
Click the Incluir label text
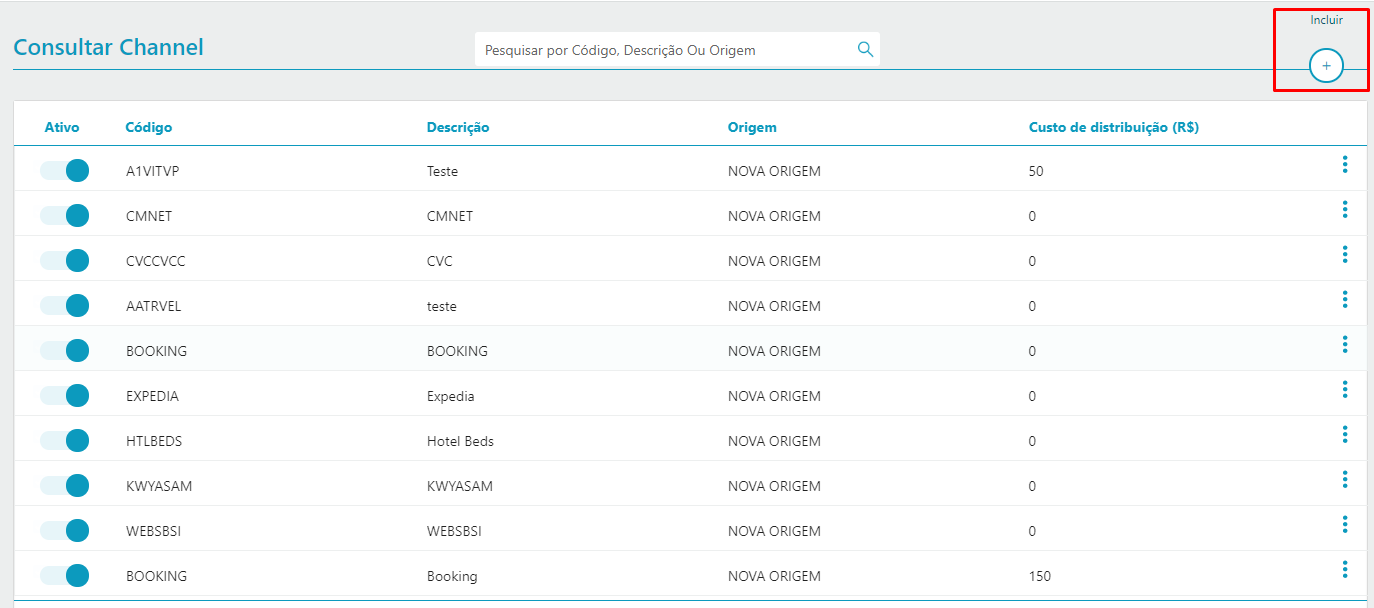click(1326, 20)
